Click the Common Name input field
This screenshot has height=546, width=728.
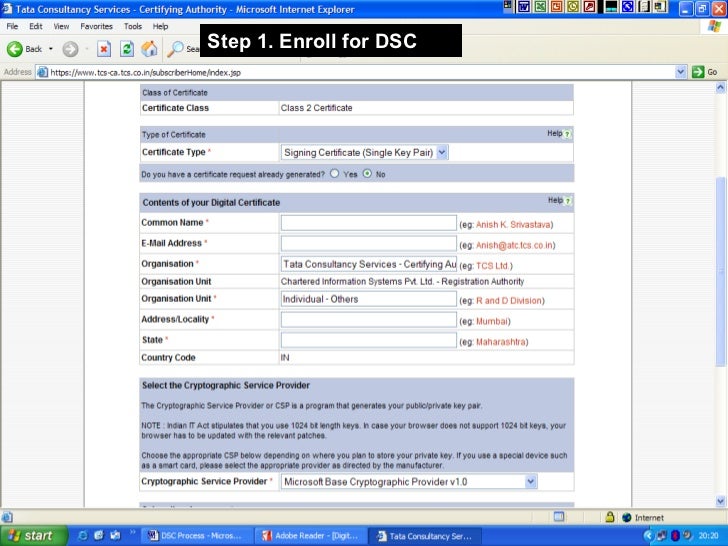click(369, 223)
